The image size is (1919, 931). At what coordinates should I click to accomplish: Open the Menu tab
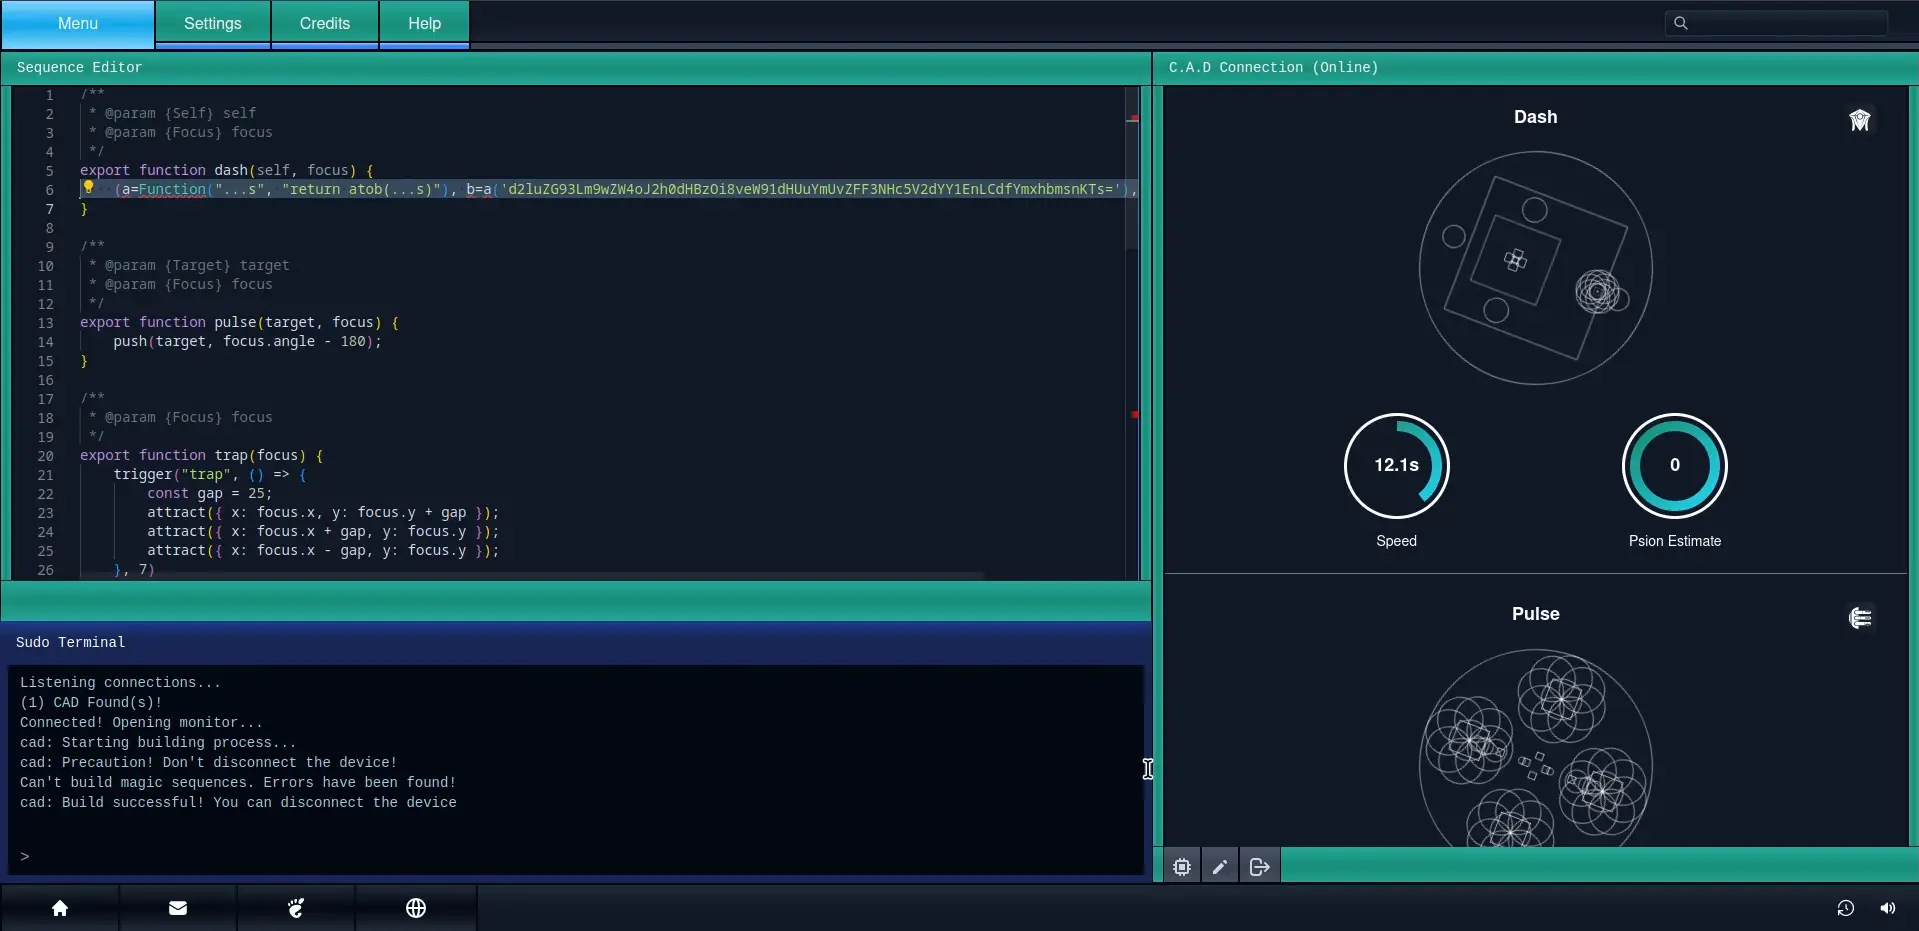coord(78,24)
